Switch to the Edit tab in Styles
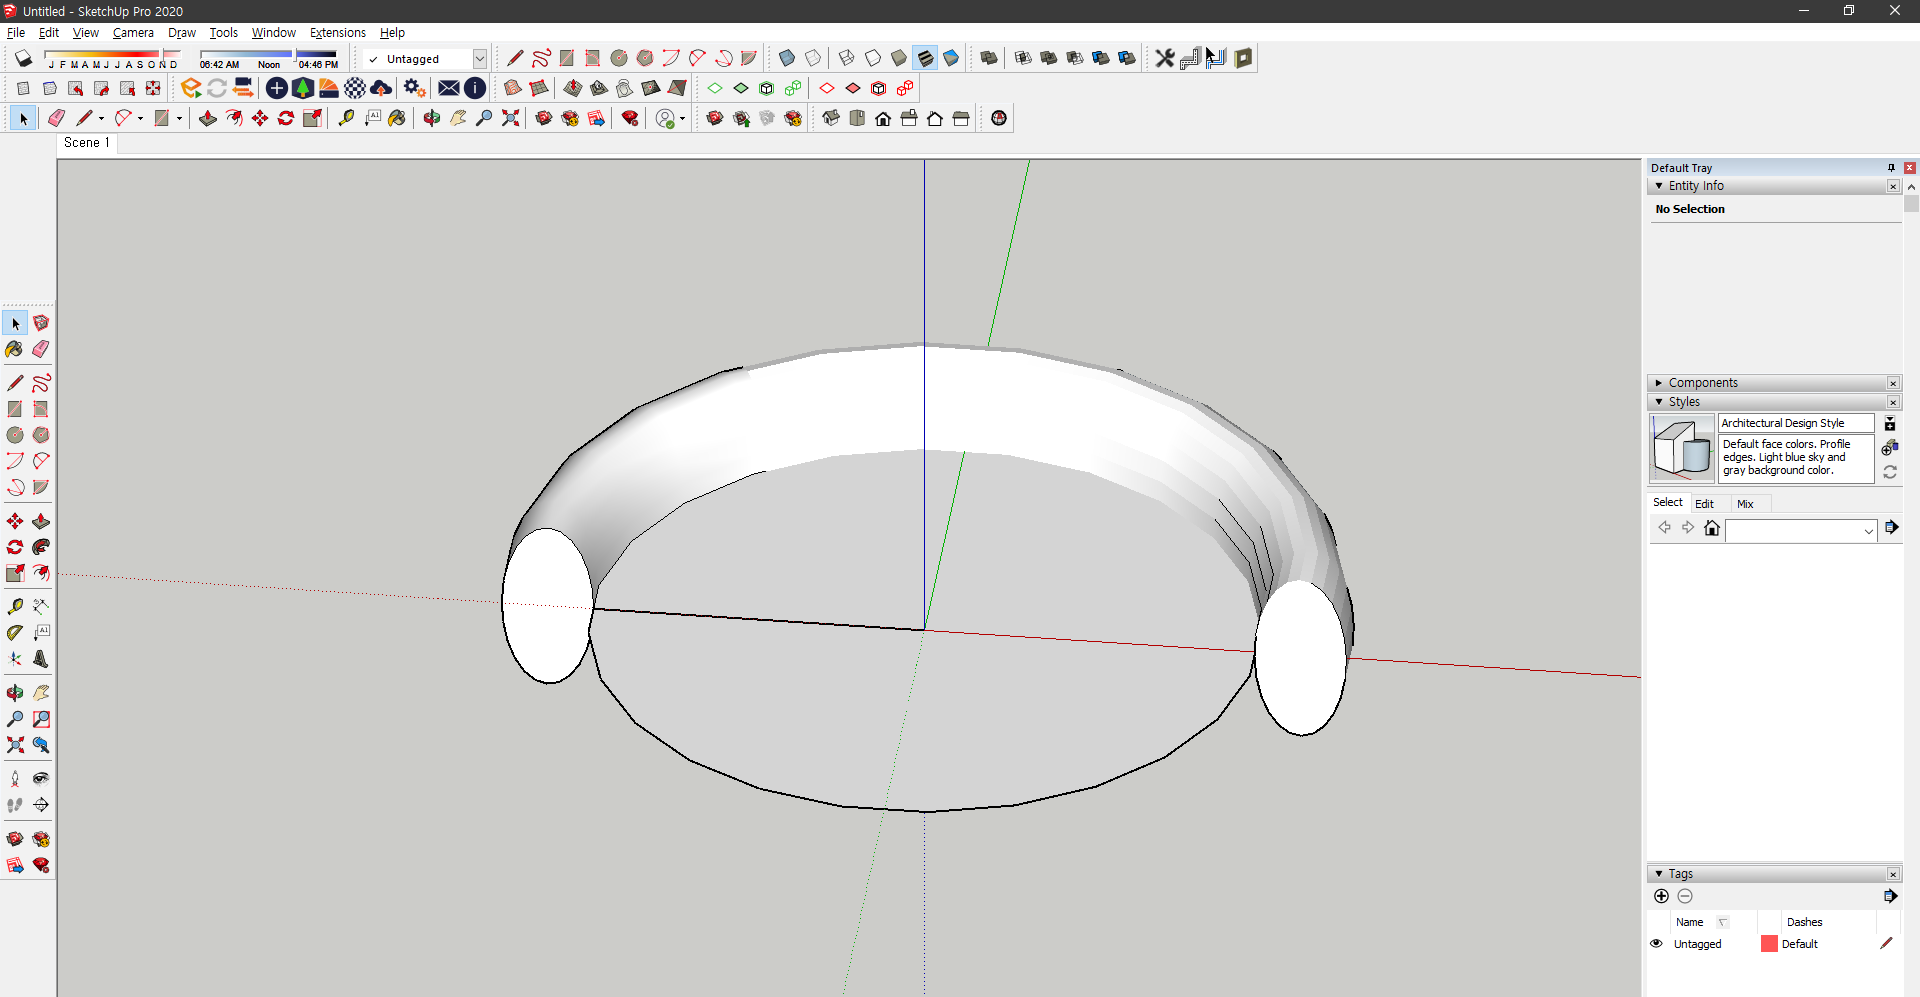Screen dimensions: 1920x997 coord(1704,504)
